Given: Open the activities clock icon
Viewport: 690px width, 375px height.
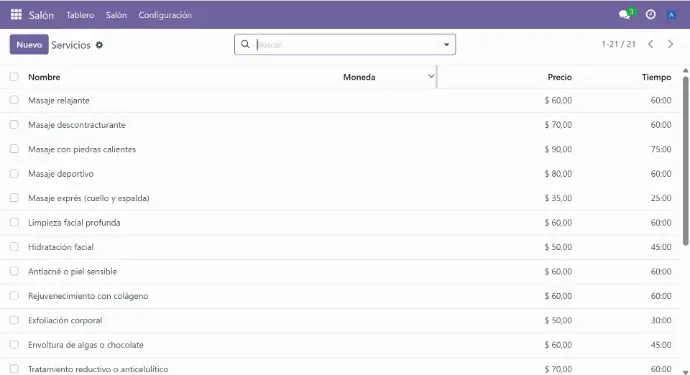Looking at the screenshot, I should [650, 15].
